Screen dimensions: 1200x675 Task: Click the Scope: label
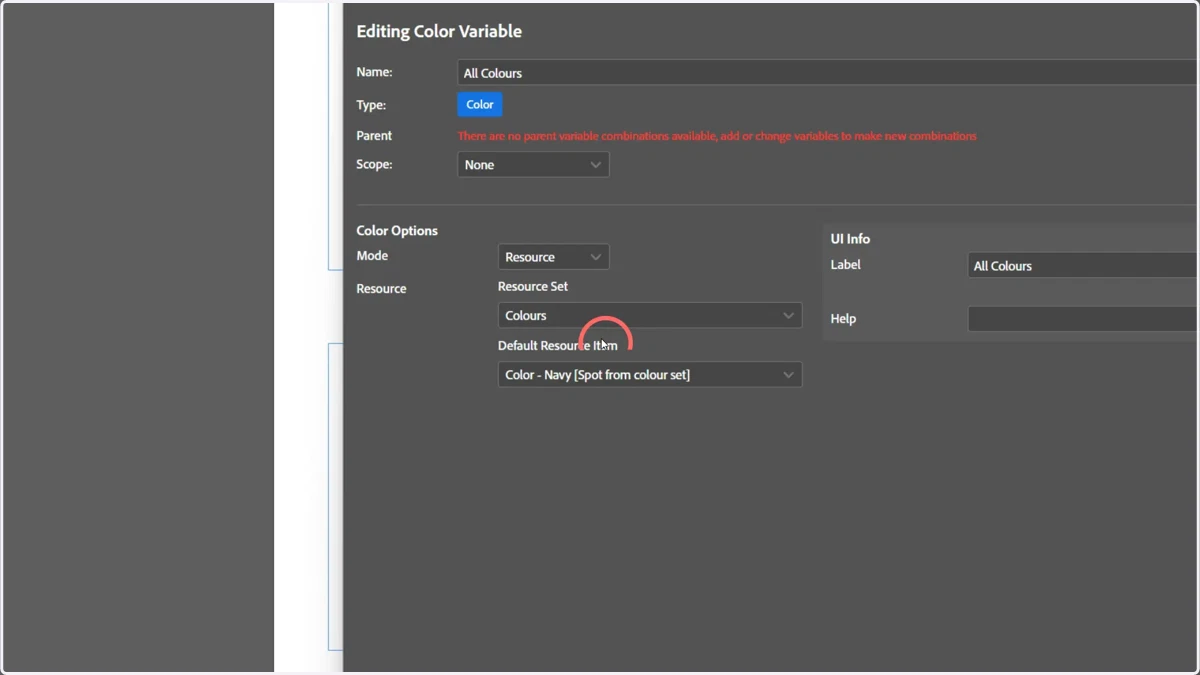374,165
